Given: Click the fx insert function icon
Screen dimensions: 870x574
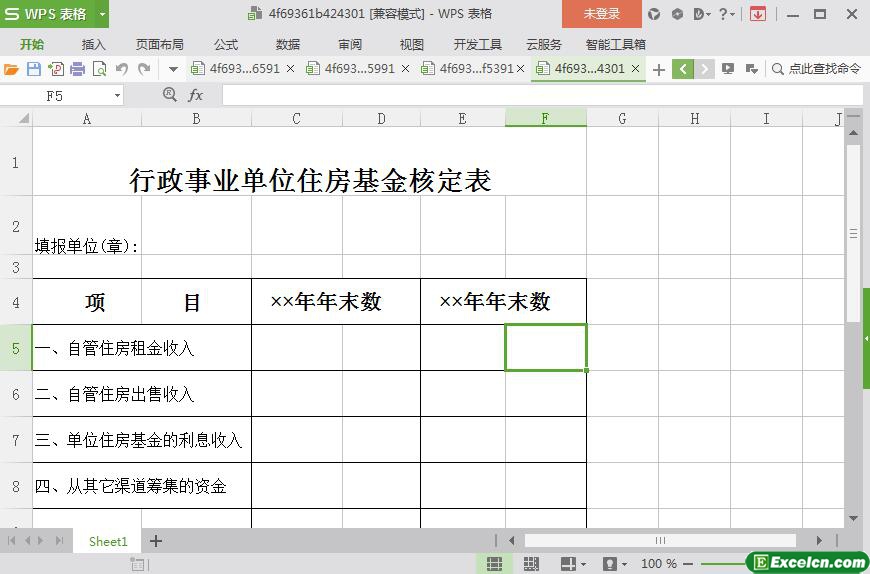Looking at the screenshot, I should [195, 95].
